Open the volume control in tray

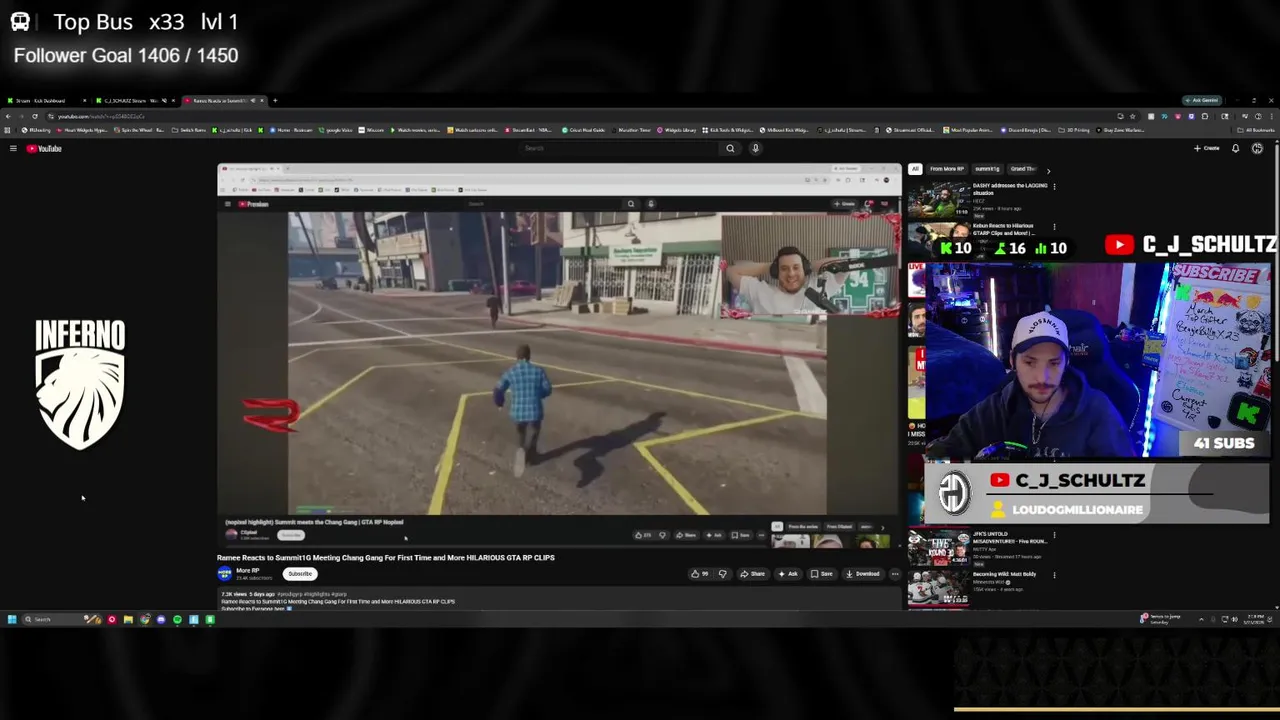coord(1235,619)
